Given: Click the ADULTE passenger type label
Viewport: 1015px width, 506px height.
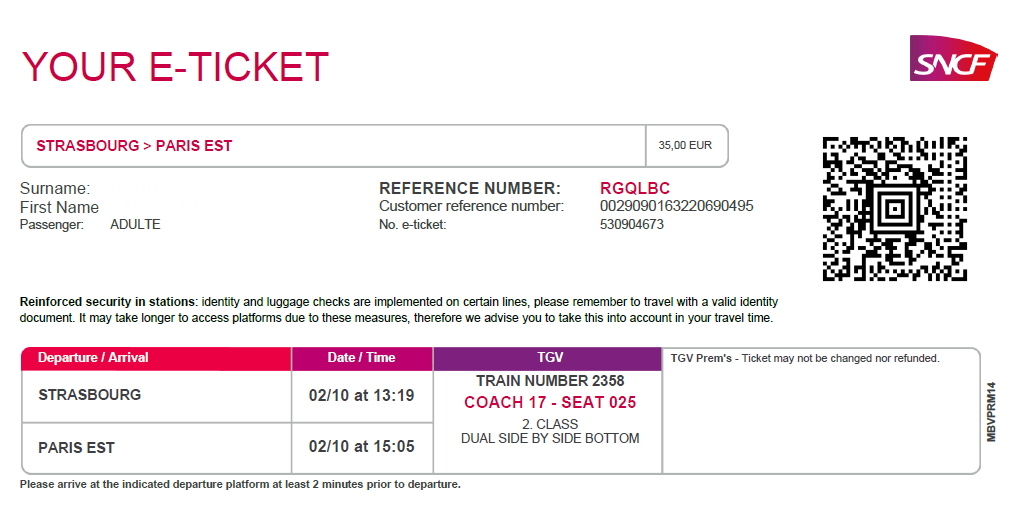Looking at the screenshot, I should click(135, 225).
